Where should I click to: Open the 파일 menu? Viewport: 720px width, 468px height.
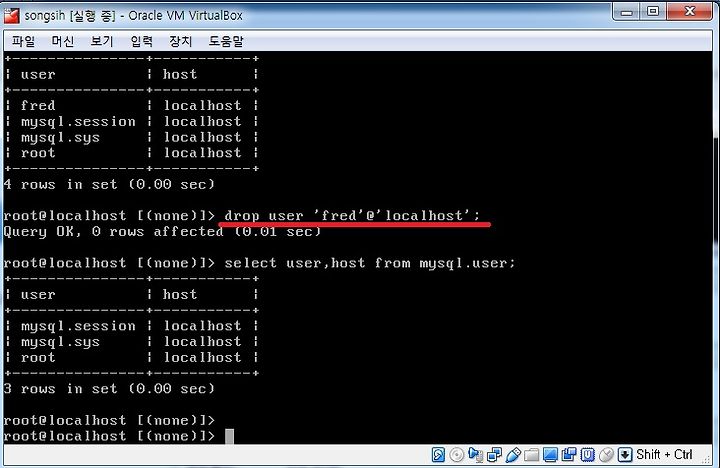[x=23, y=41]
